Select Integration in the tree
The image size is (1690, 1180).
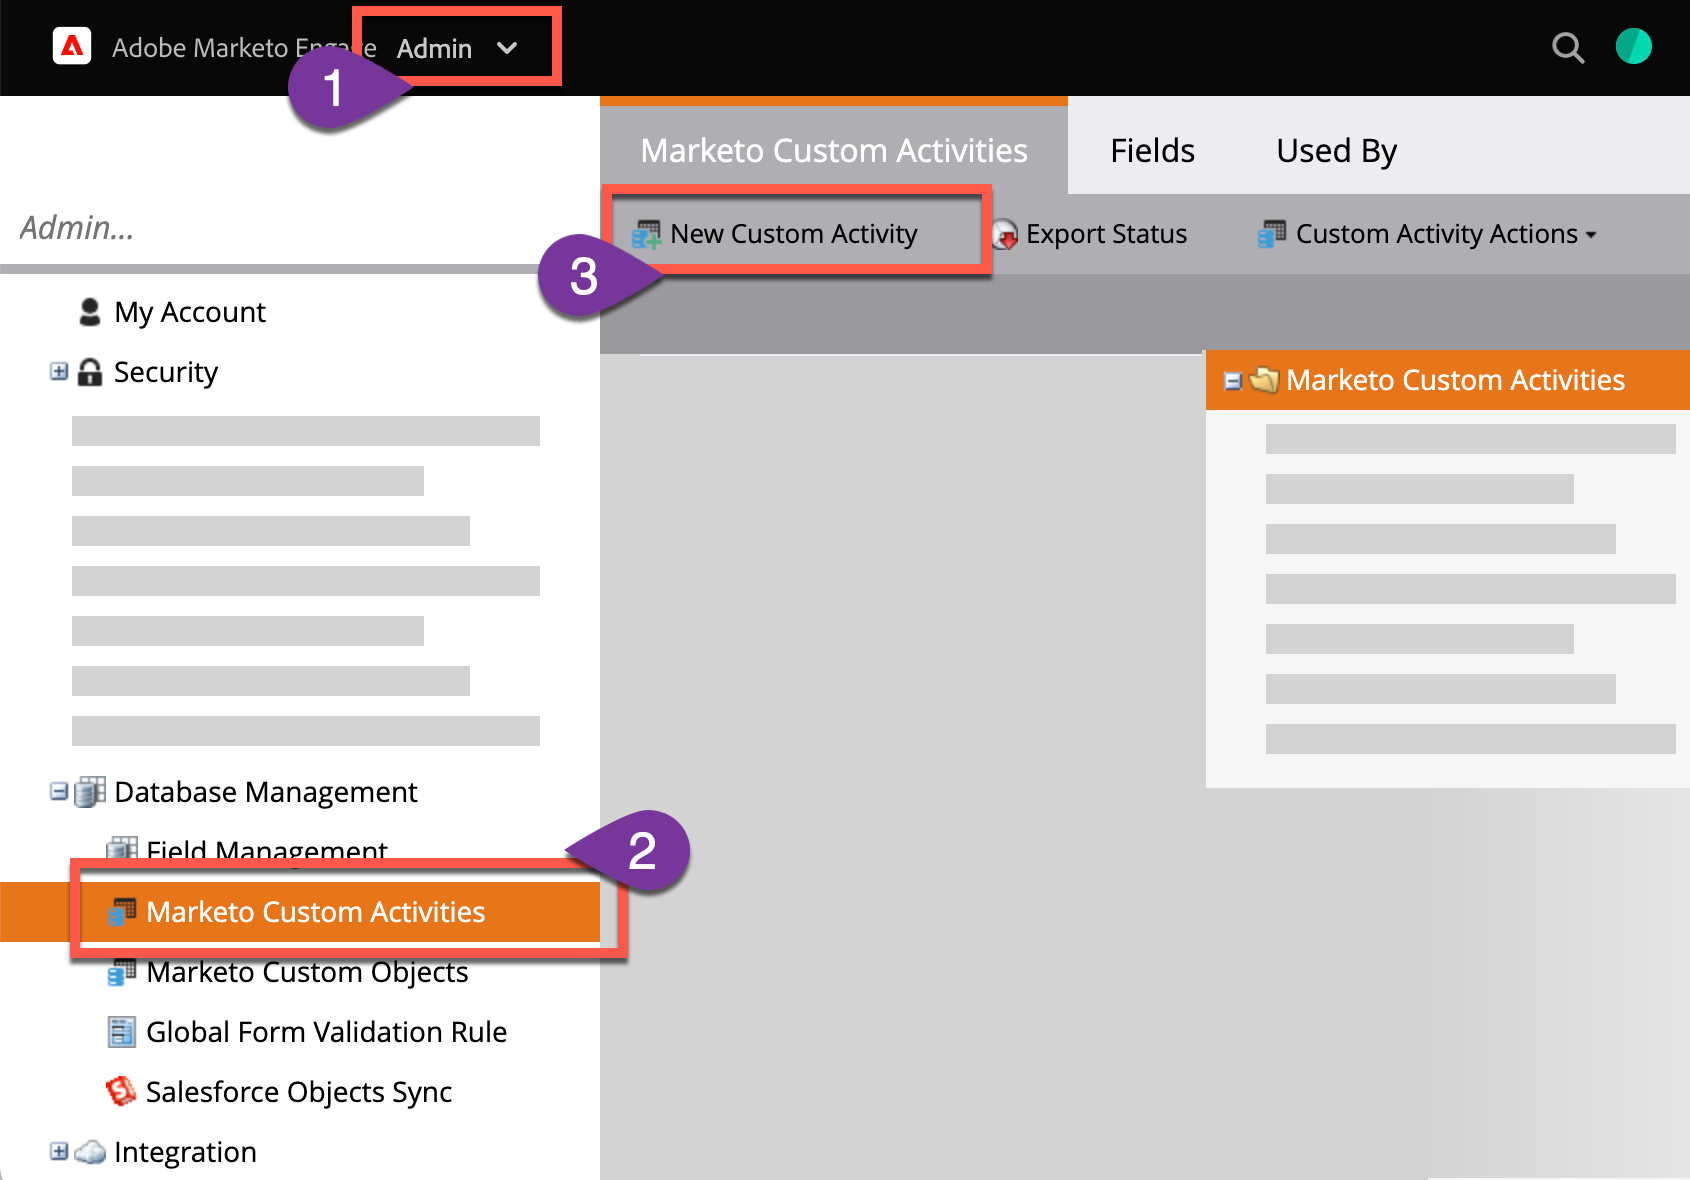point(185,1152)
